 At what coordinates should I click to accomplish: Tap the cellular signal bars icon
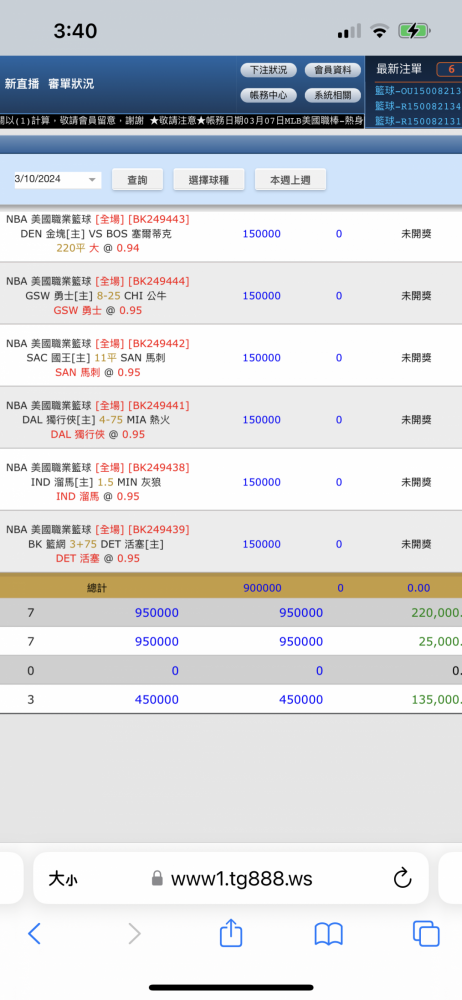349,31
